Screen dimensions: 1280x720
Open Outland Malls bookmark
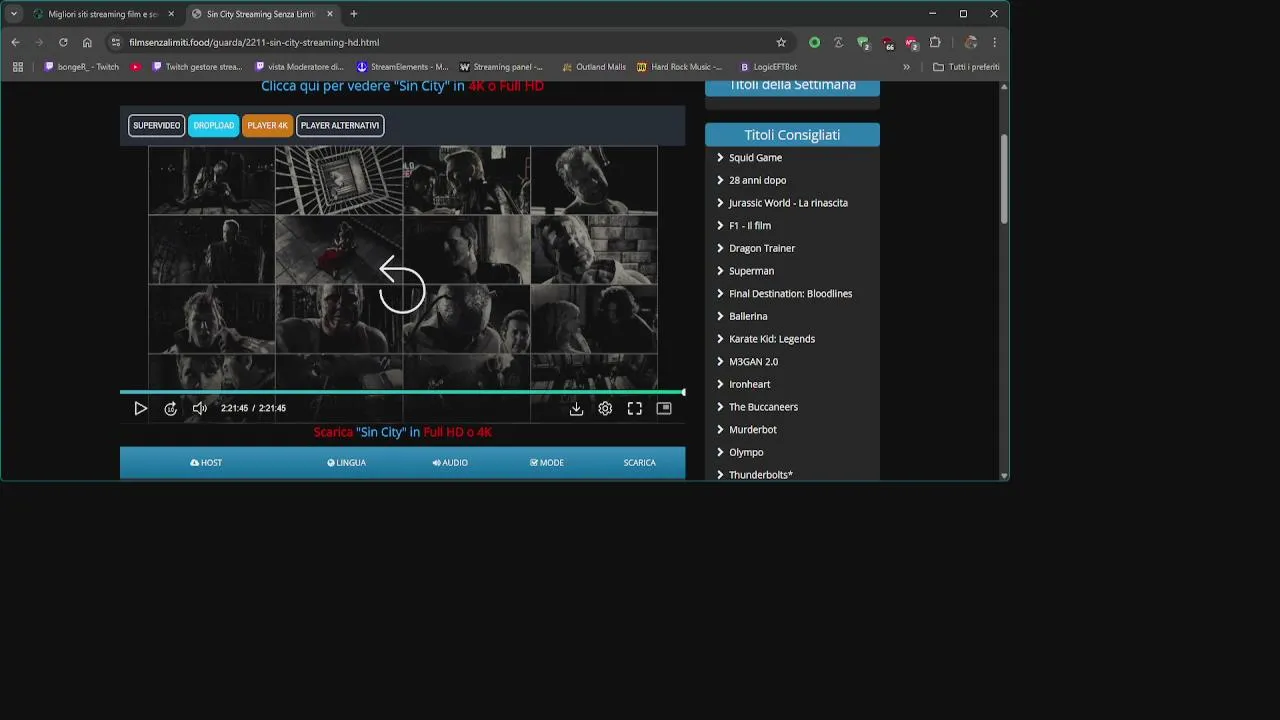[594, 67]
